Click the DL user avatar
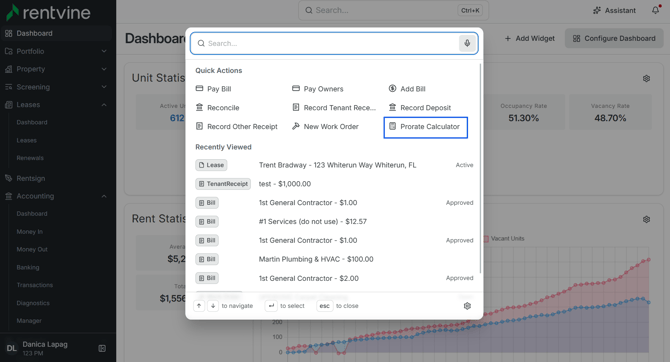The width and height of the screenshot is (670, 362). coord(12,348)
